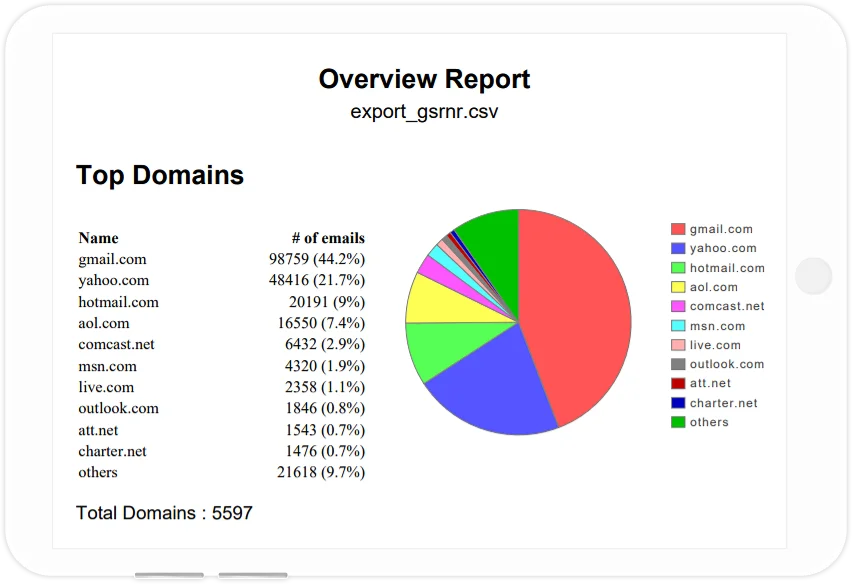Click the 'hotmail.com' legend label

[x=727, y=268]
